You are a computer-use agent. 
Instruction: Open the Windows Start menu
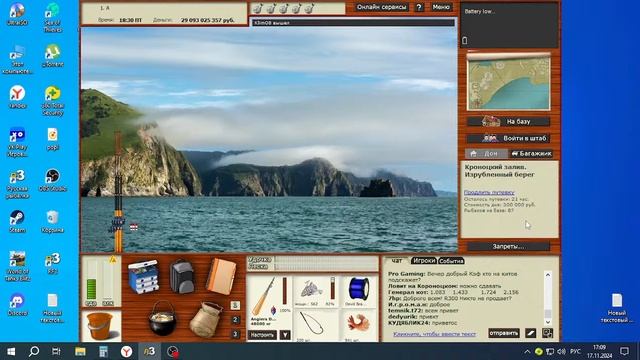pyautogui.click(x=11, y=351)
